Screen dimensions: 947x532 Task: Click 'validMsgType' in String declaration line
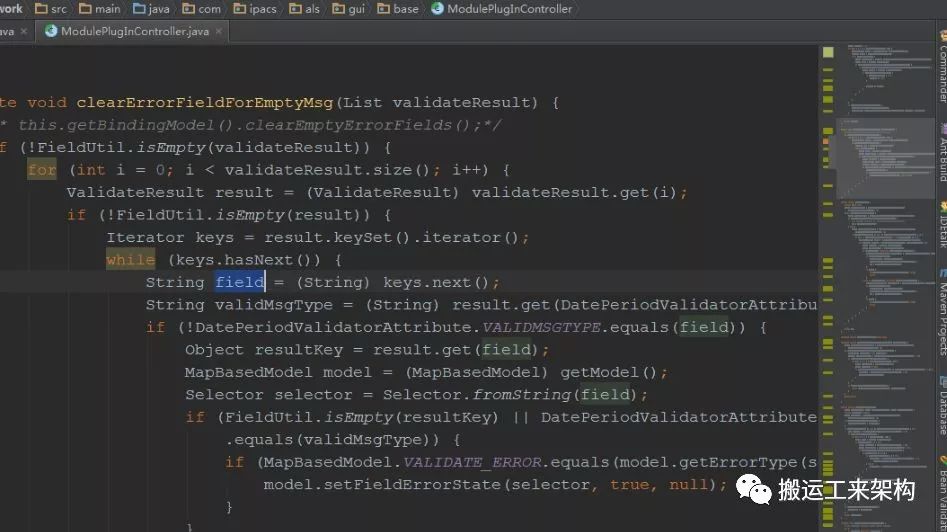click(x=274, y=305)
